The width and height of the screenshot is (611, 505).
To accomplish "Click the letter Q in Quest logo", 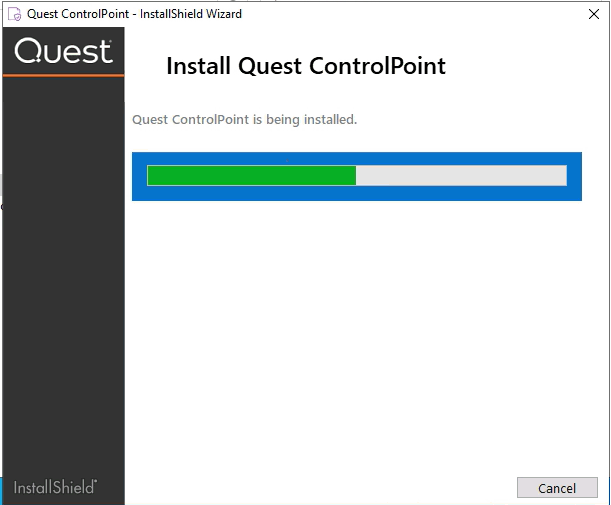I will pos(28,51).
